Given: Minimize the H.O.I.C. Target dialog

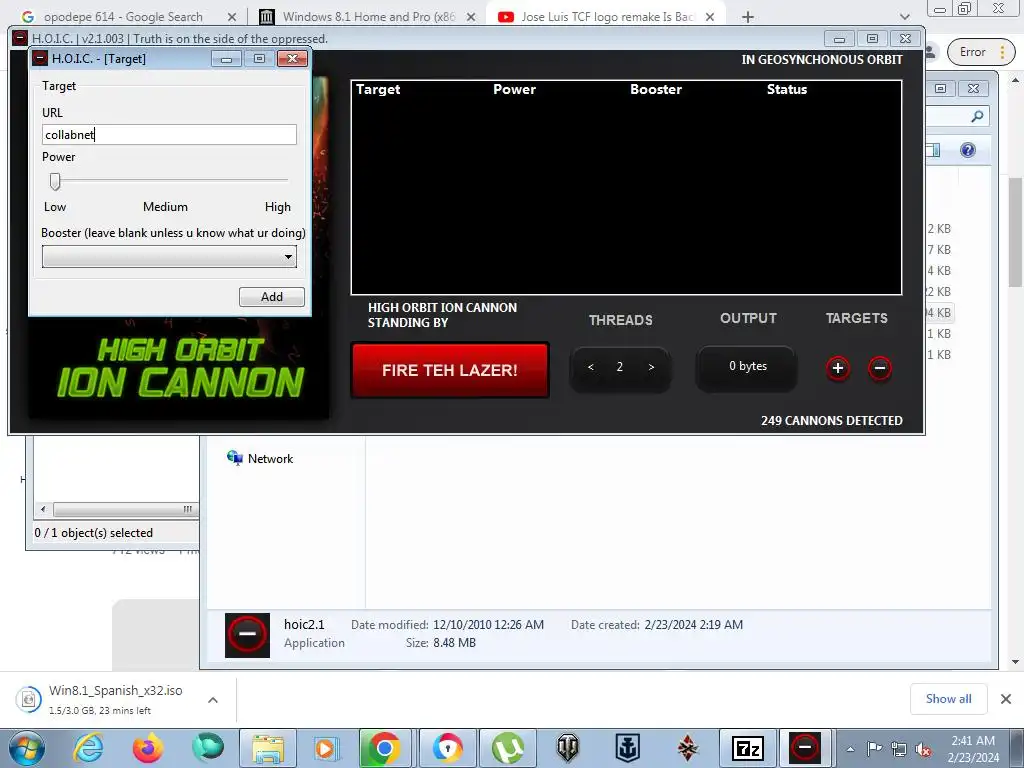Looking at the screenshot, I should tap(227, 59).
